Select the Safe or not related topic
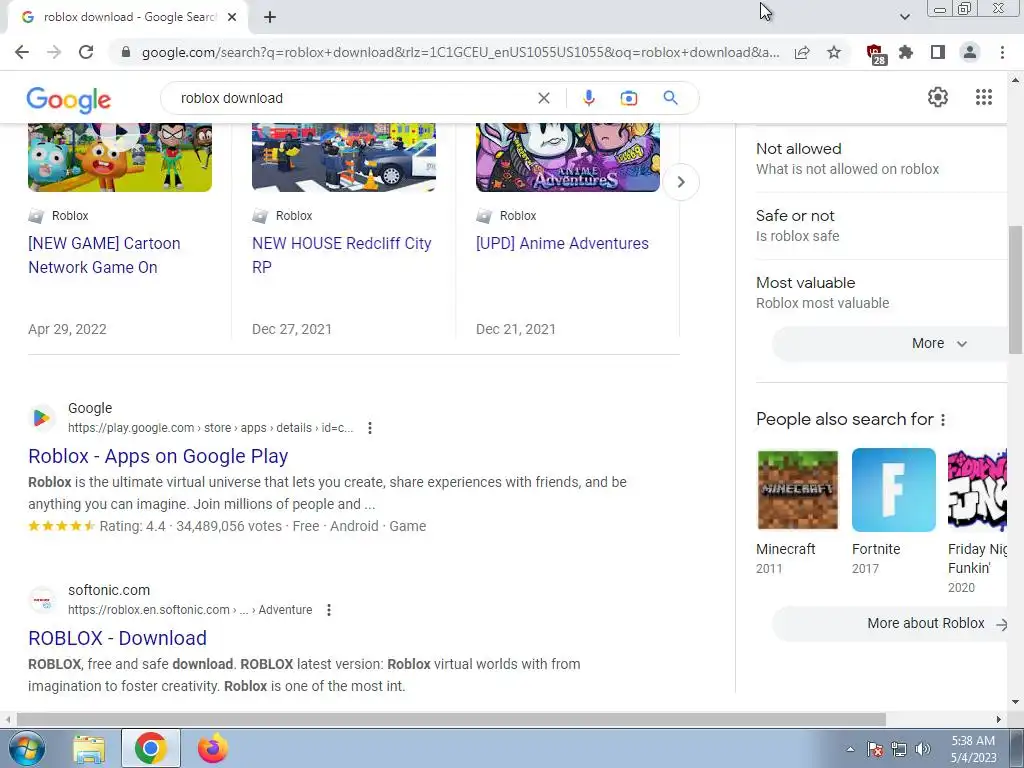This screenshot has height=768, width=1024. point(881,226)
